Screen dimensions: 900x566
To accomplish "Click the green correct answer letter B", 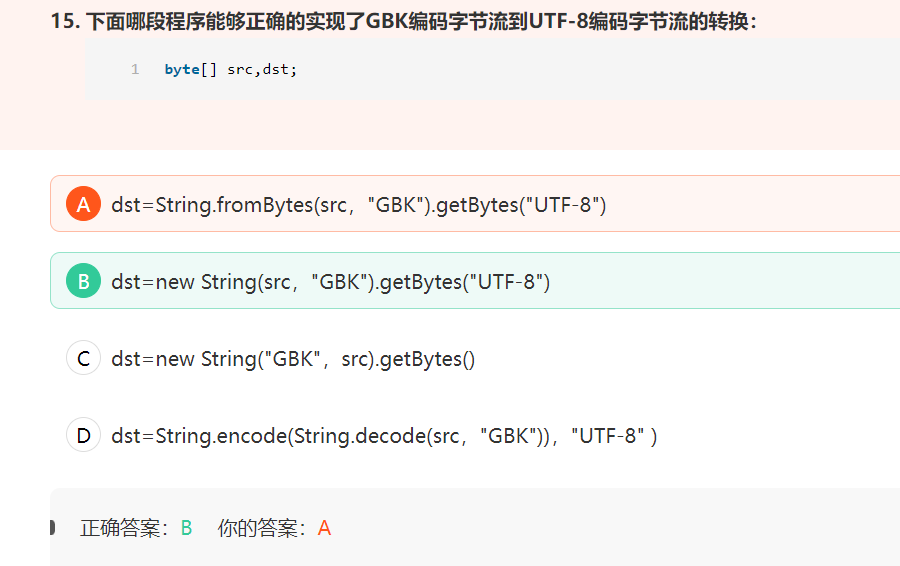I will 186,528.
